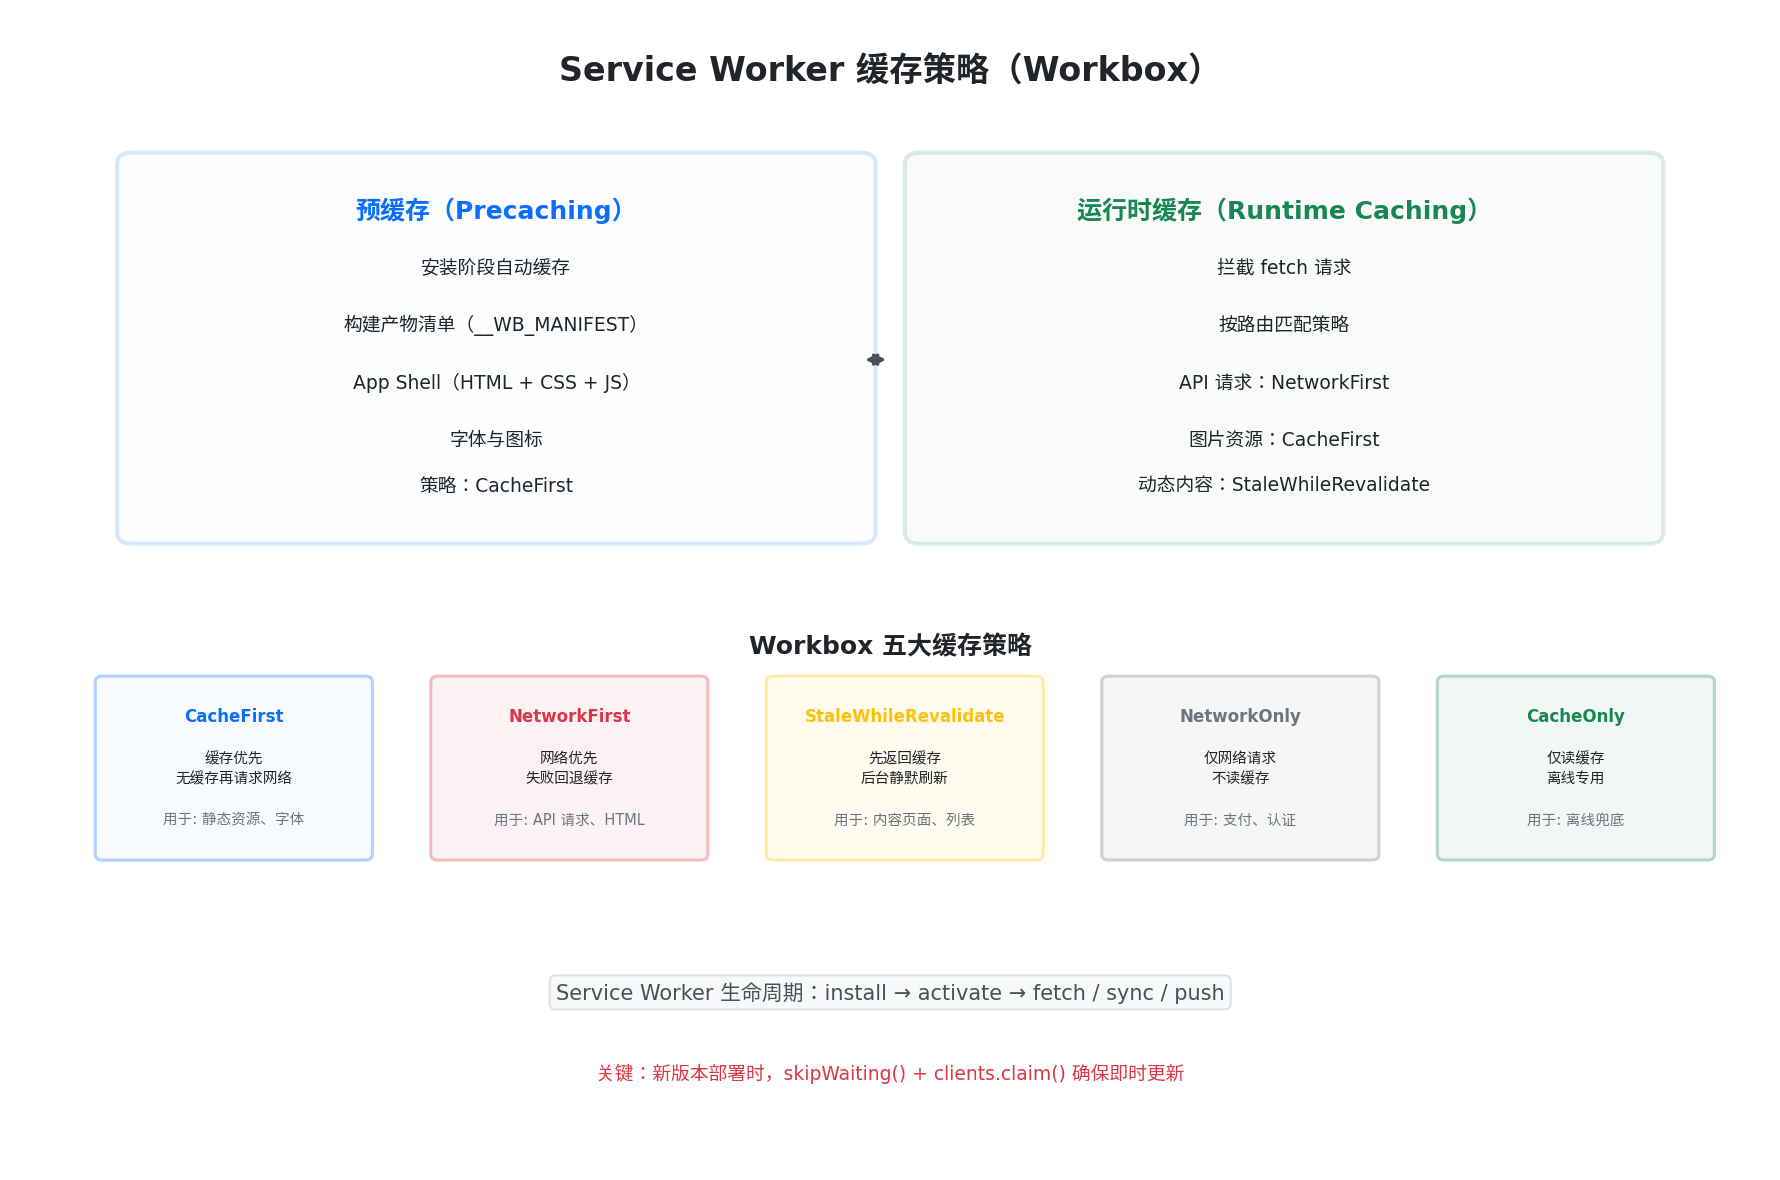Click the gray "NetworkOnly" card title

(x=1240, y=716)
